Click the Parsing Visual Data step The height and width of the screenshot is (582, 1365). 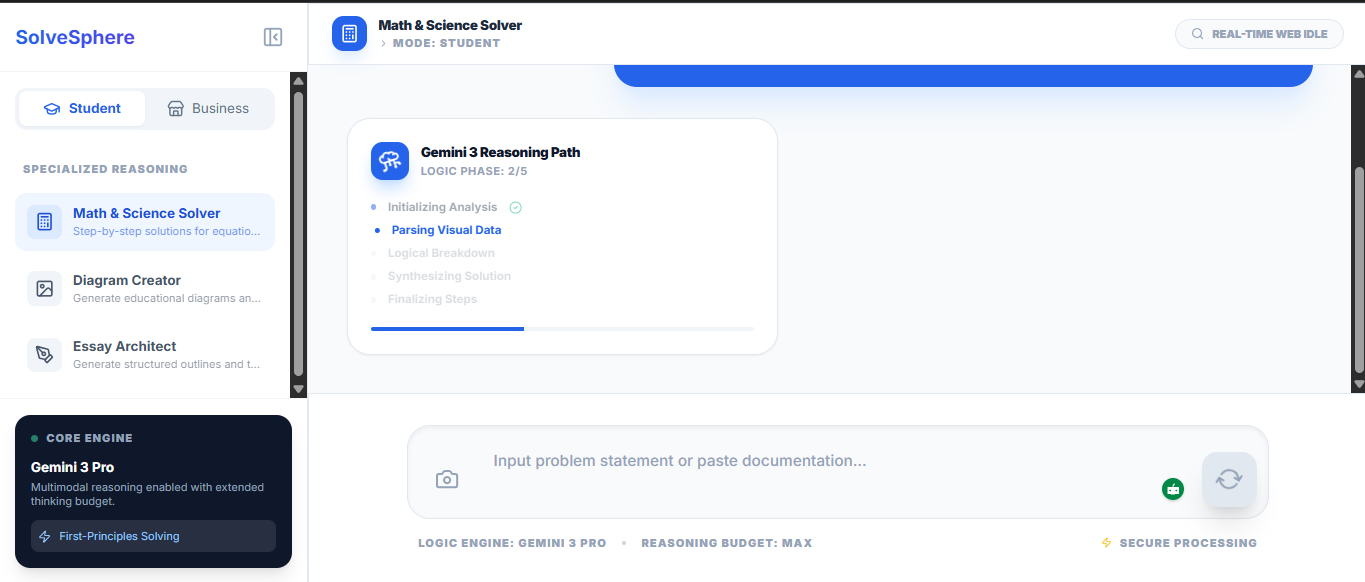tap(446, 230)
